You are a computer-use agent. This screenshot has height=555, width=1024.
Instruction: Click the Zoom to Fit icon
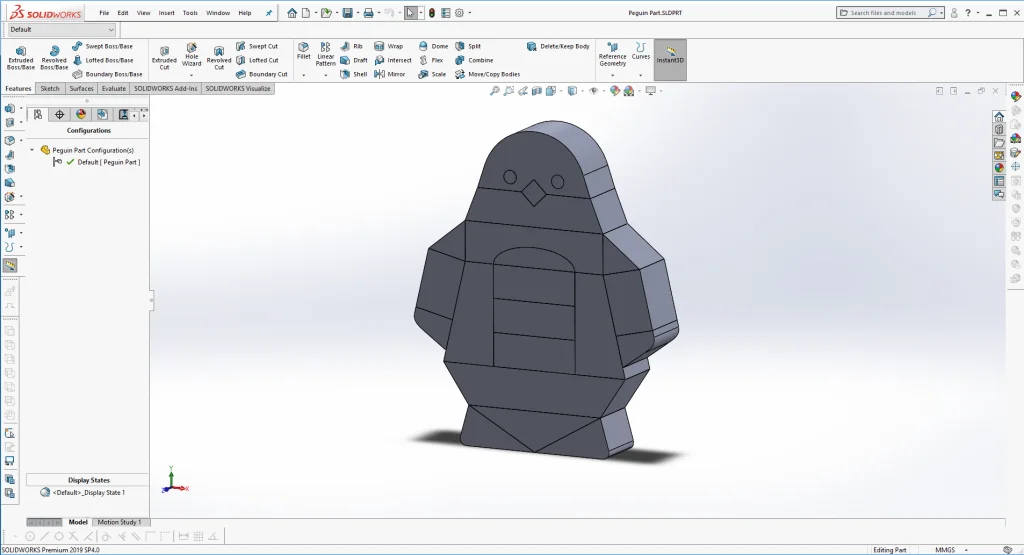click(494, 91)
